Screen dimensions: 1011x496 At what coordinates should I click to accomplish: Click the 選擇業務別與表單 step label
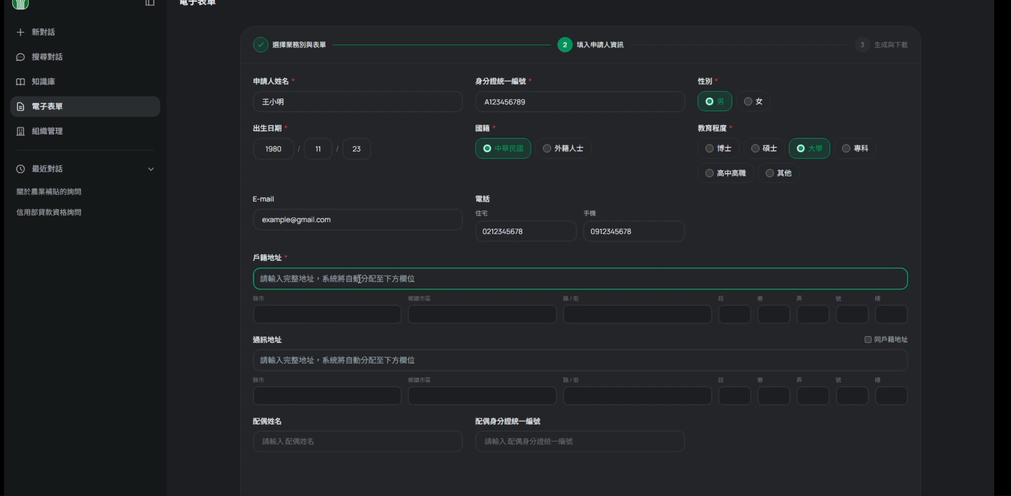tap(299, 45)
